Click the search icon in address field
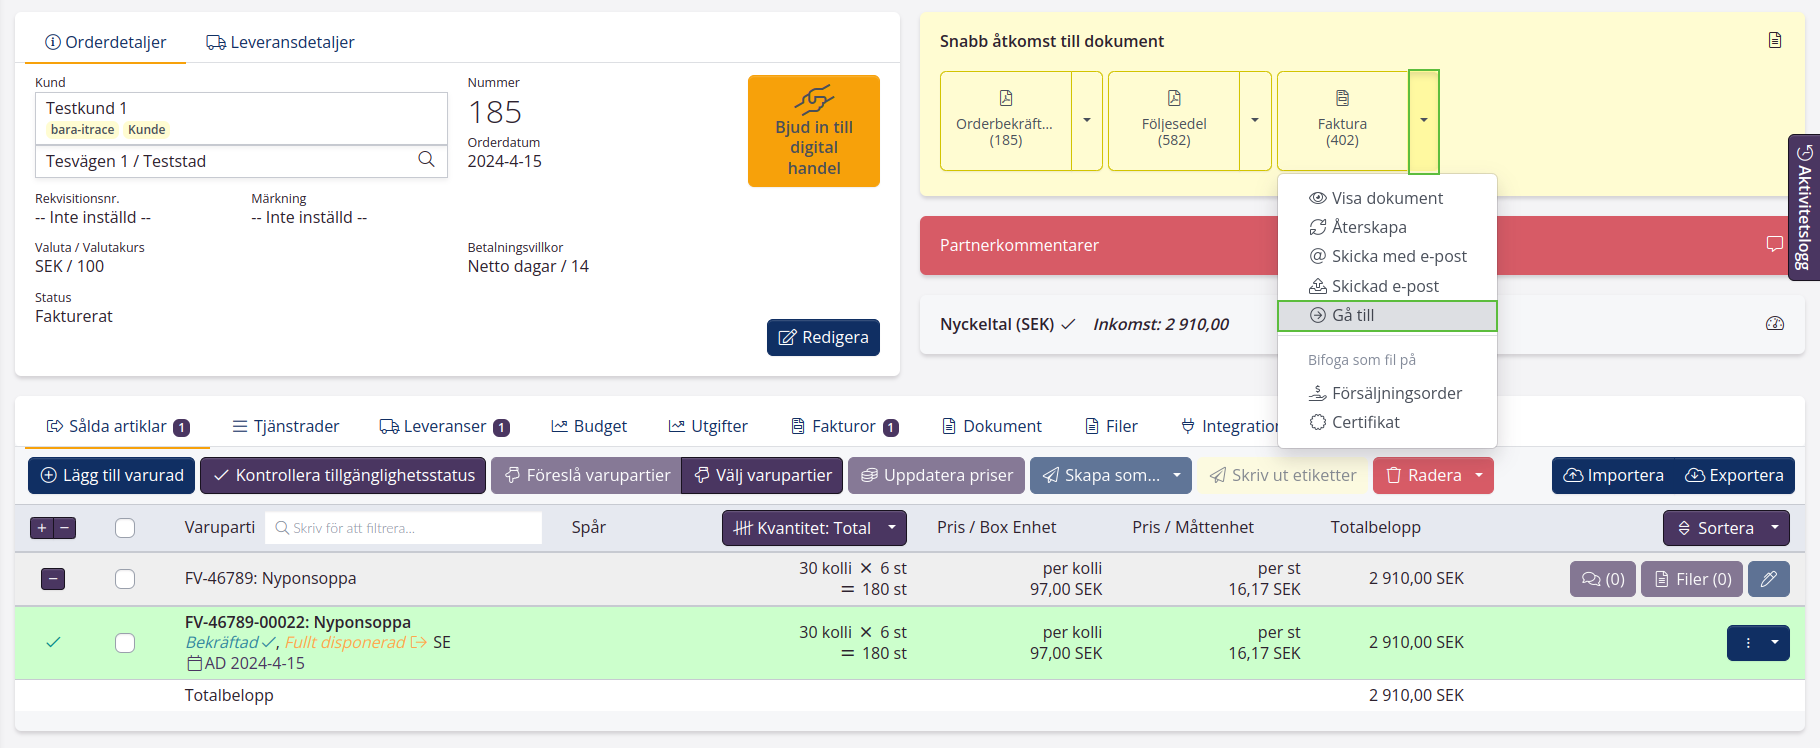This screenshot has height=748, width=1820. (426, 160)
